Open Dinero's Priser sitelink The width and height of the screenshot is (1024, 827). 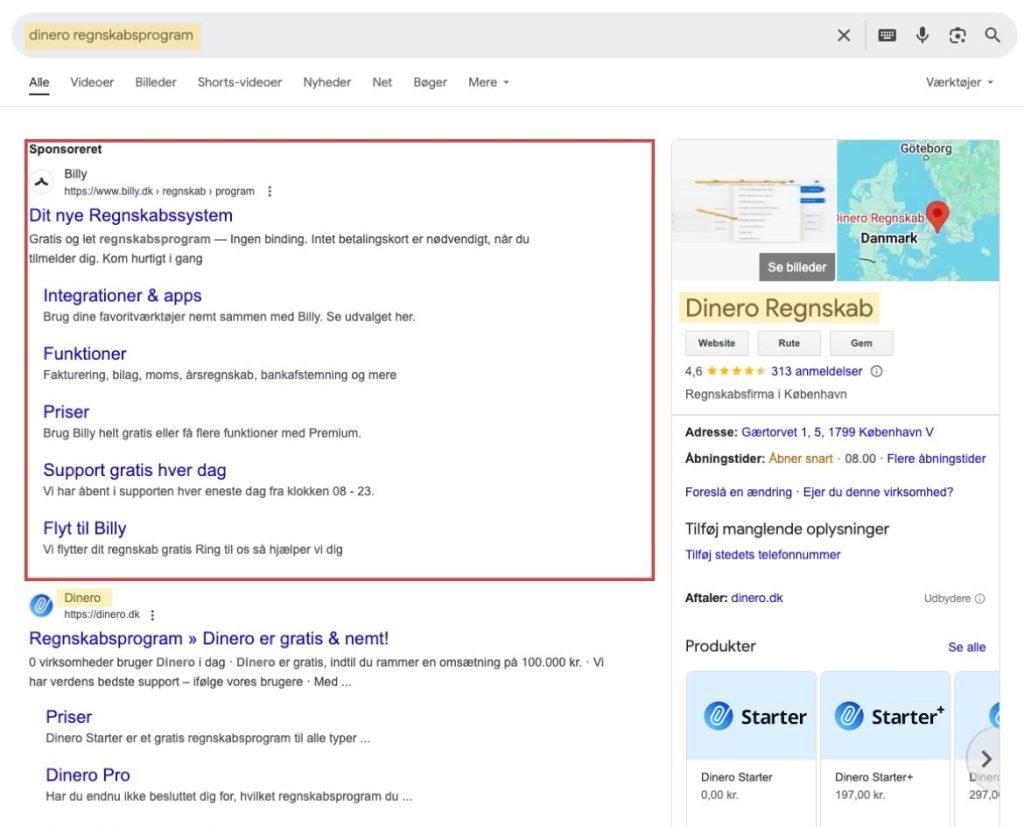[69, 717]
